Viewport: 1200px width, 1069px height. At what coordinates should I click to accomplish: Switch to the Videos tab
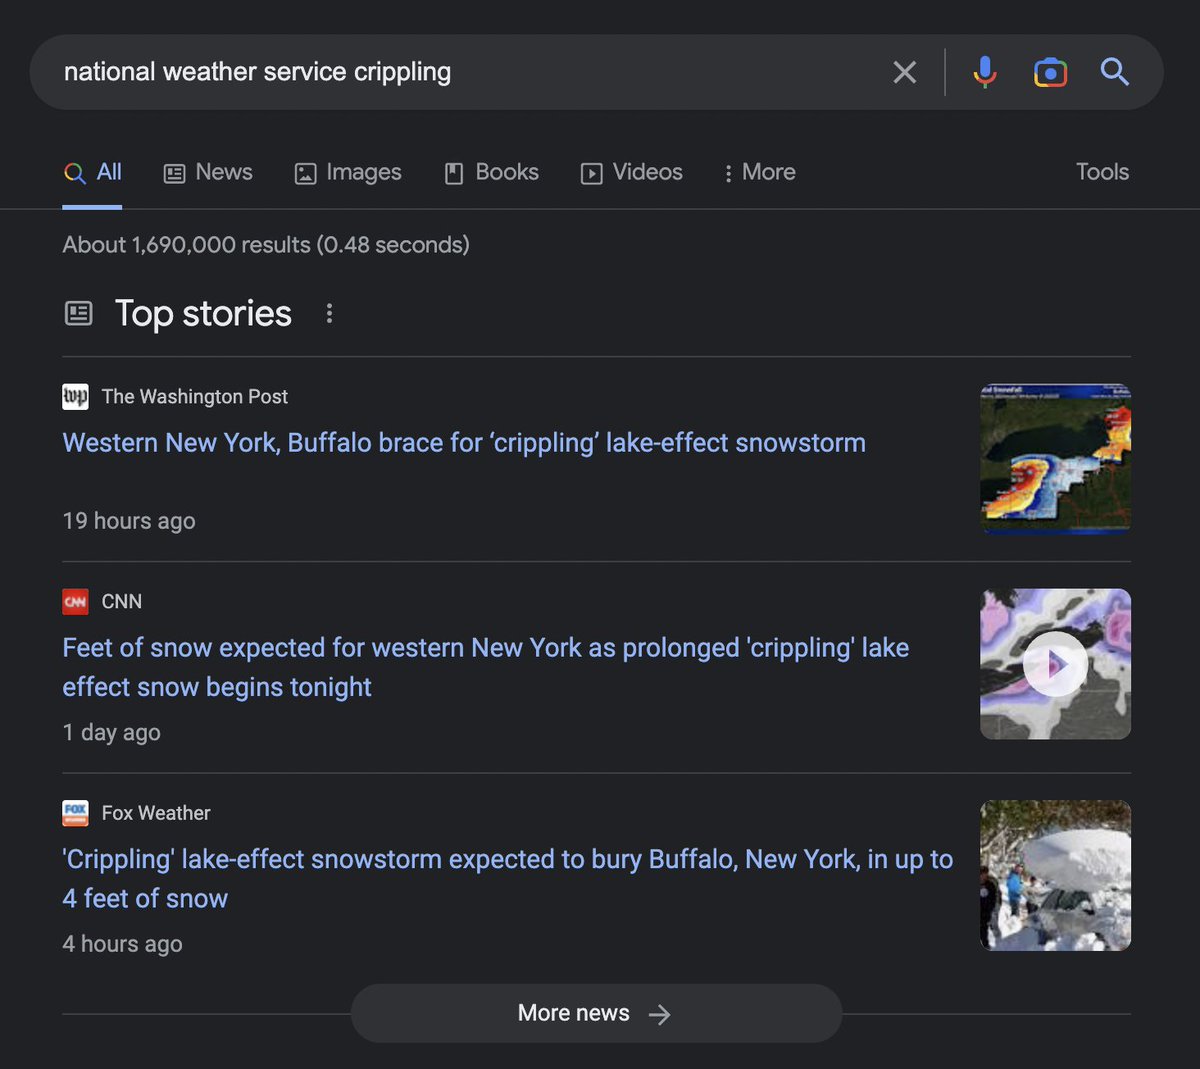tap(632, 172)
